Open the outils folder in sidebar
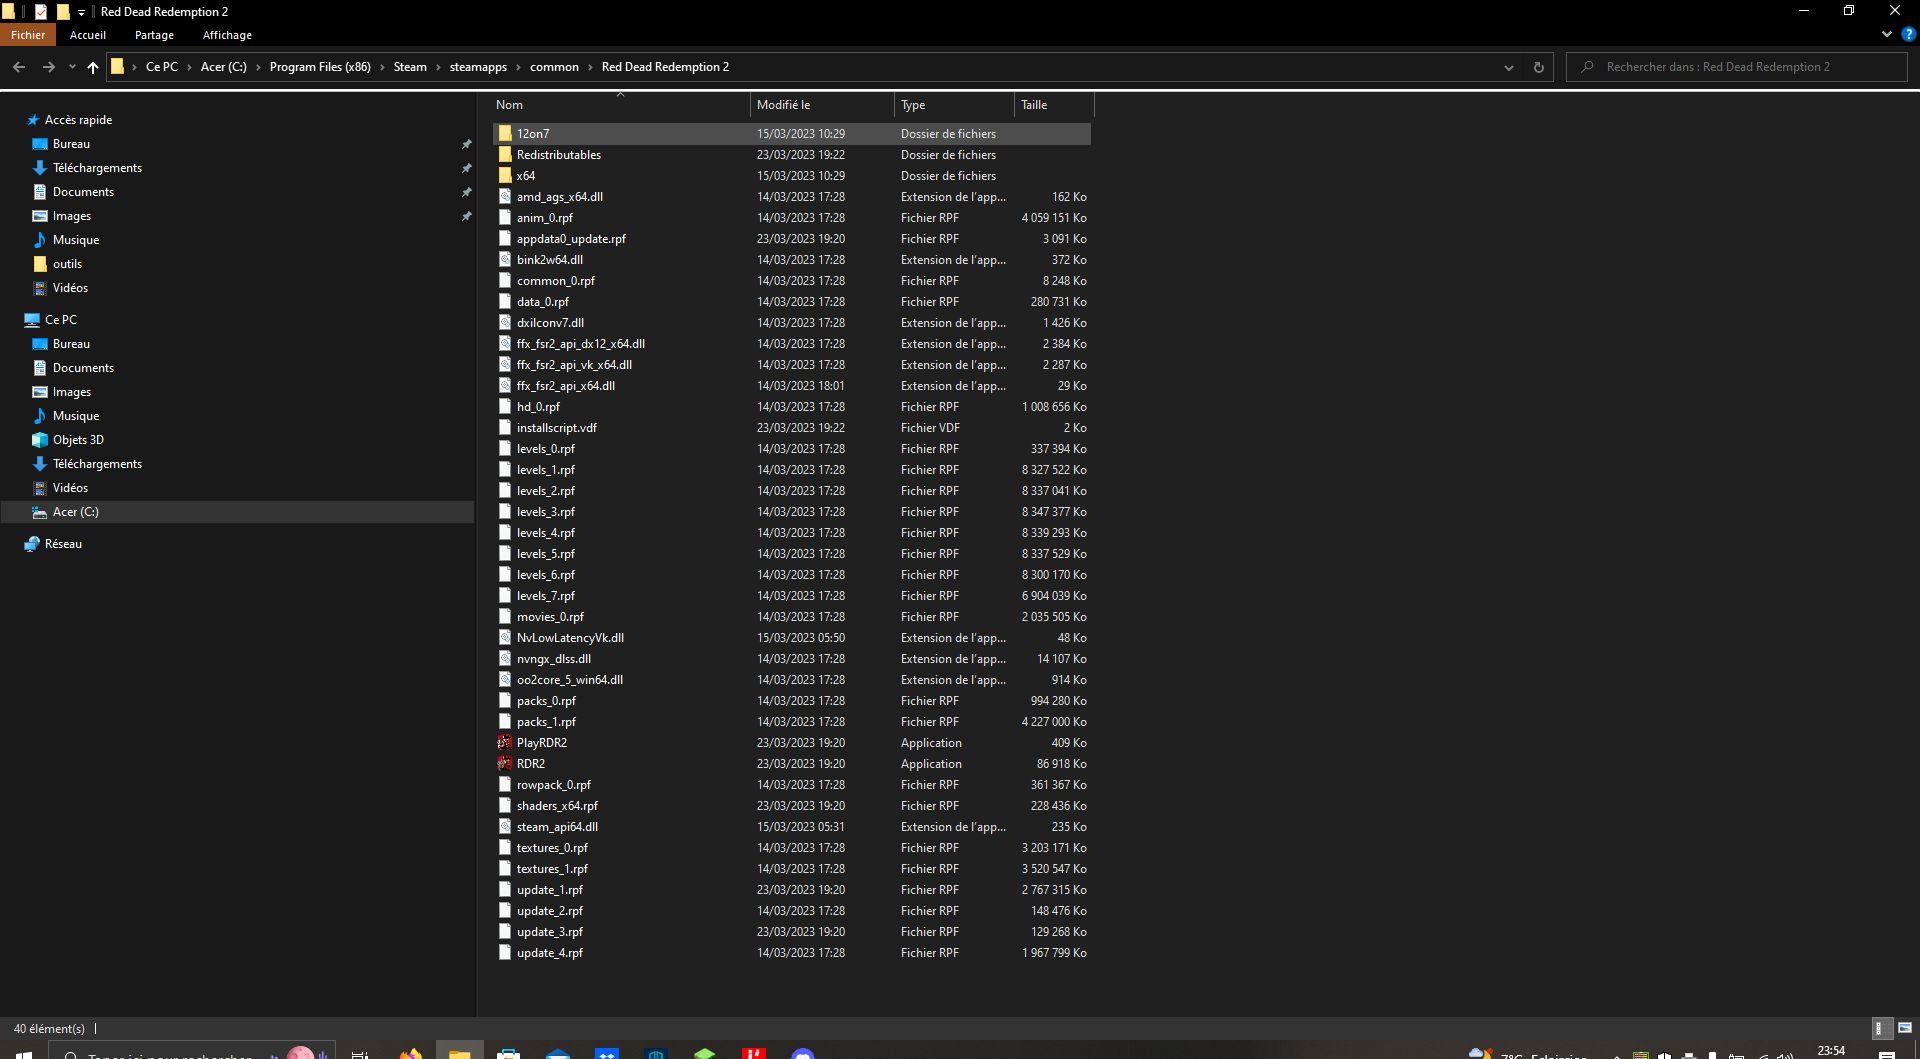This screenshot has height=1059, width=1920. click(x=67, y=264)
